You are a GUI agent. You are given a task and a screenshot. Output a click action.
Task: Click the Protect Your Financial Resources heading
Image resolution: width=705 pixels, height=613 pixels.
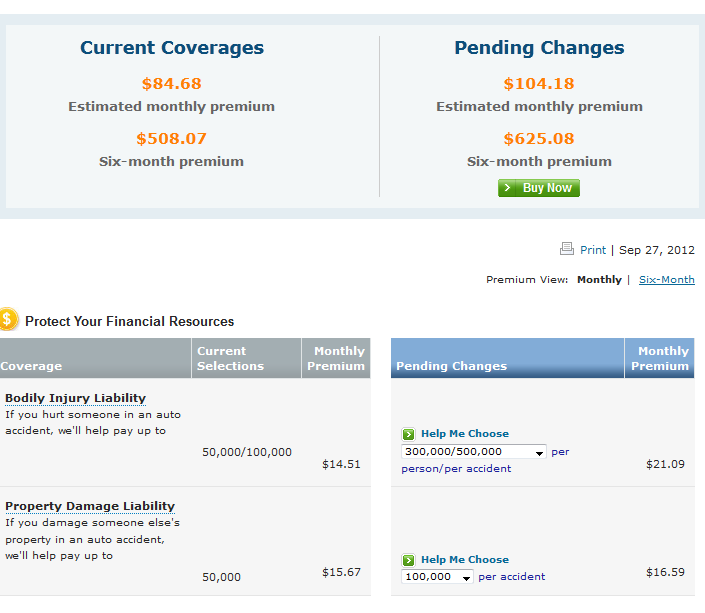(129, 322)
